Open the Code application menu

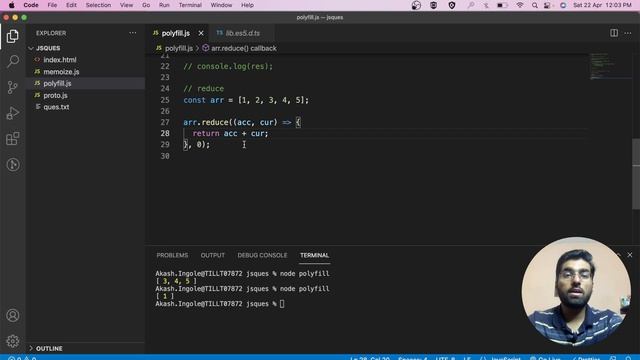coord(31,5)
